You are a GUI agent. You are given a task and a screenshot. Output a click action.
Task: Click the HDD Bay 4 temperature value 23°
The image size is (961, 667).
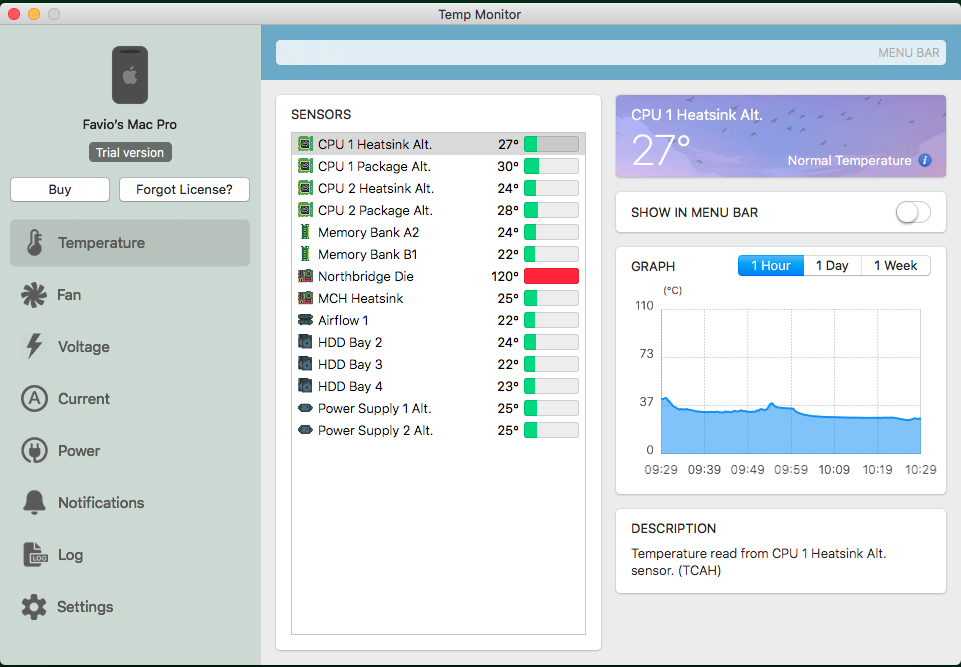(x=508, y=386)
